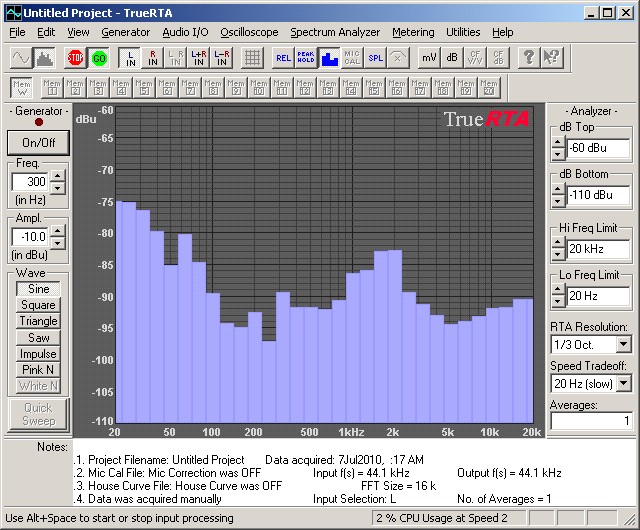Open the Spectrum Analyzer menu
Image resolution: width=640 pixels, height=530 pixels.
click(x=335, y=32)
